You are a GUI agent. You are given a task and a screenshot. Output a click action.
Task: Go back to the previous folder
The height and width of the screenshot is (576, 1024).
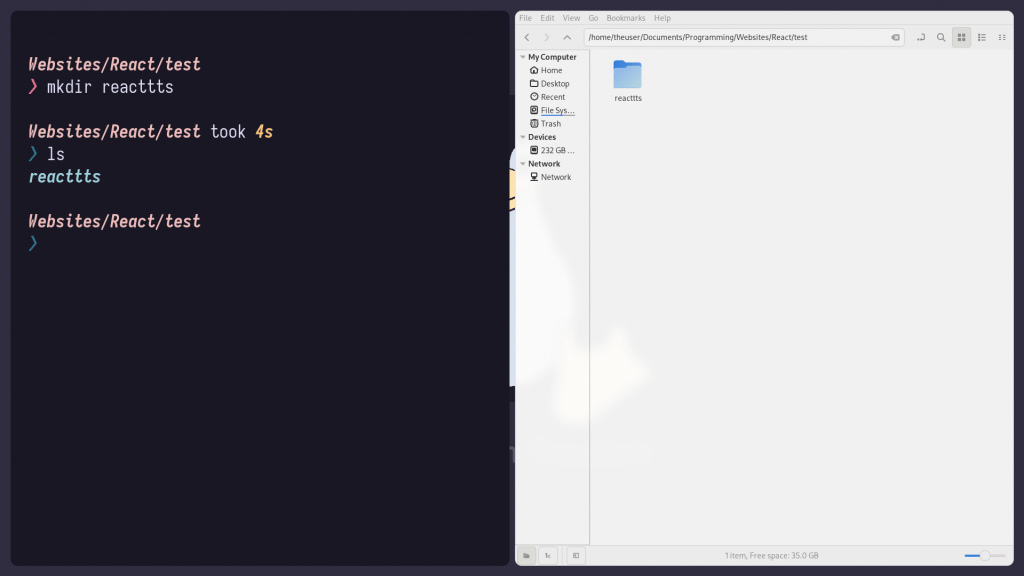click(527, 38)
